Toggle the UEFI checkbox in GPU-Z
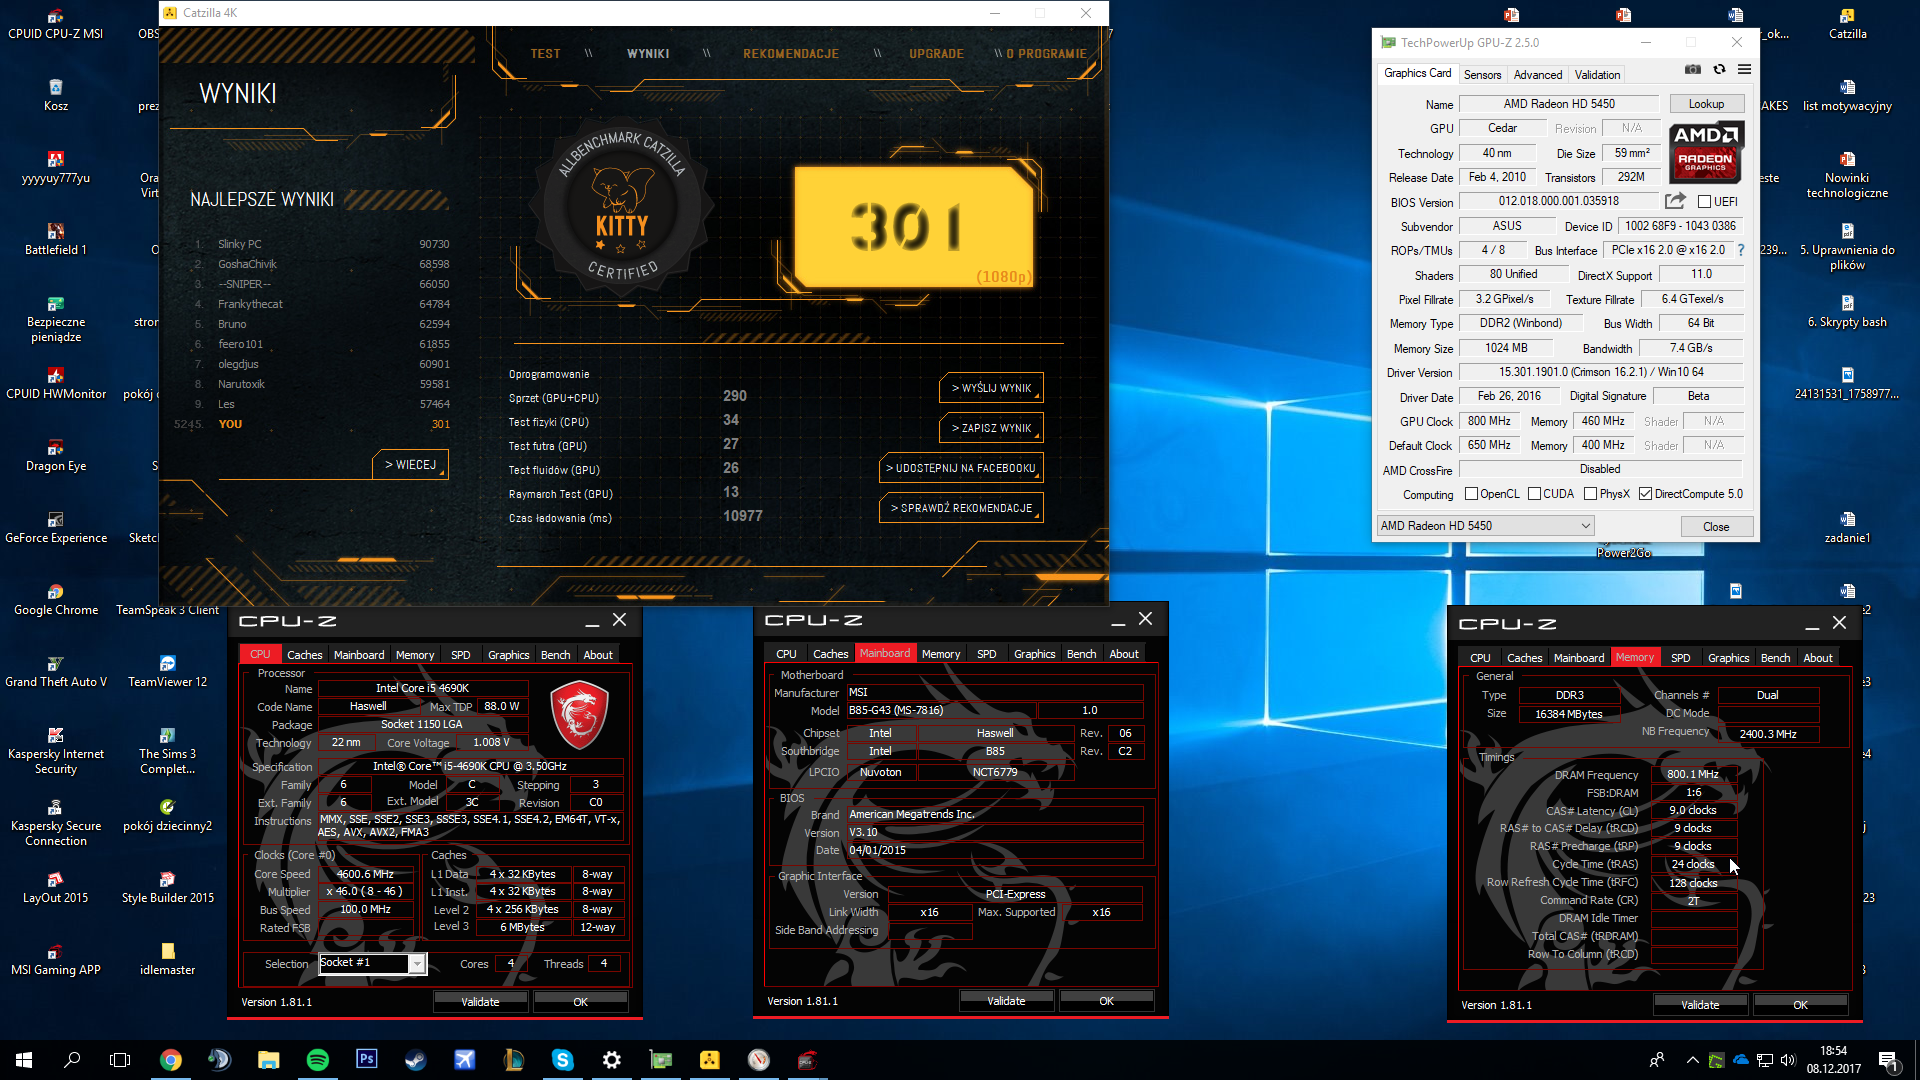 pos(1704,202)
